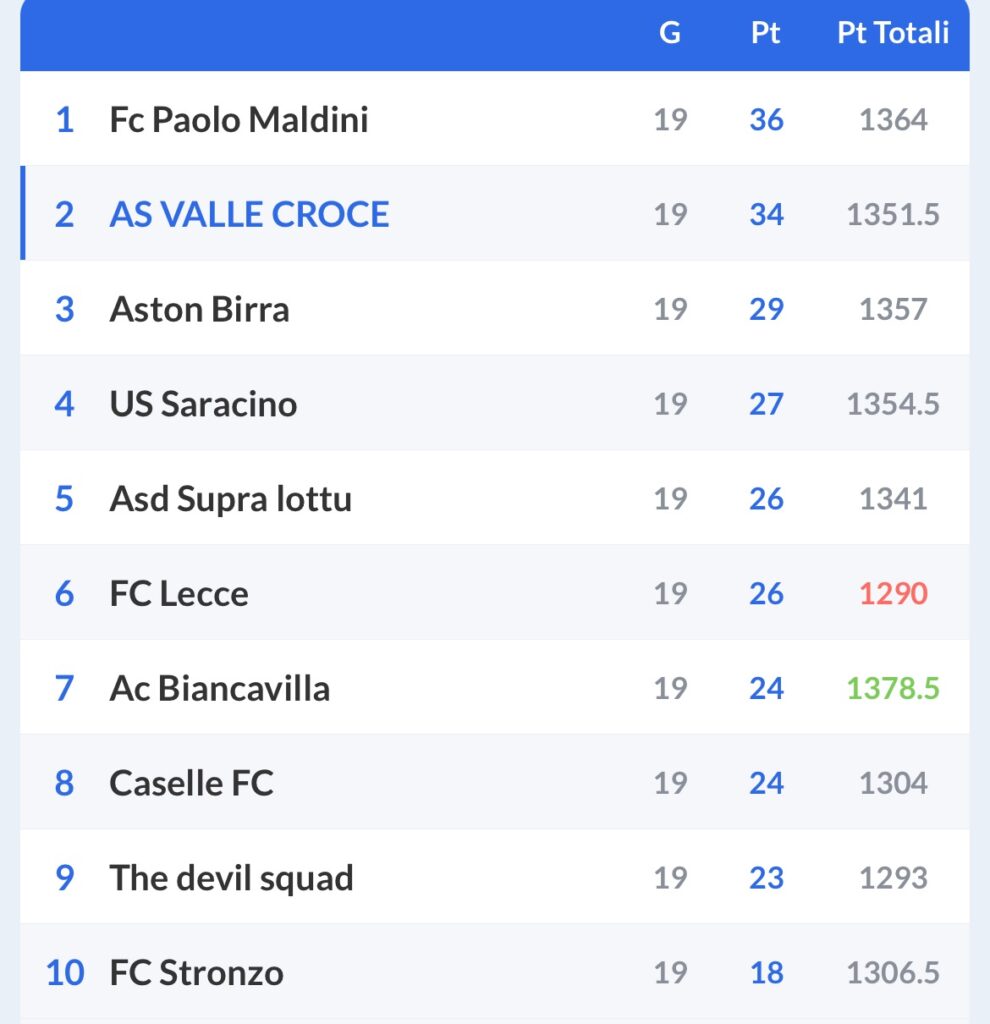Click the green 1378.5 total points value

(x=893, y=688)
